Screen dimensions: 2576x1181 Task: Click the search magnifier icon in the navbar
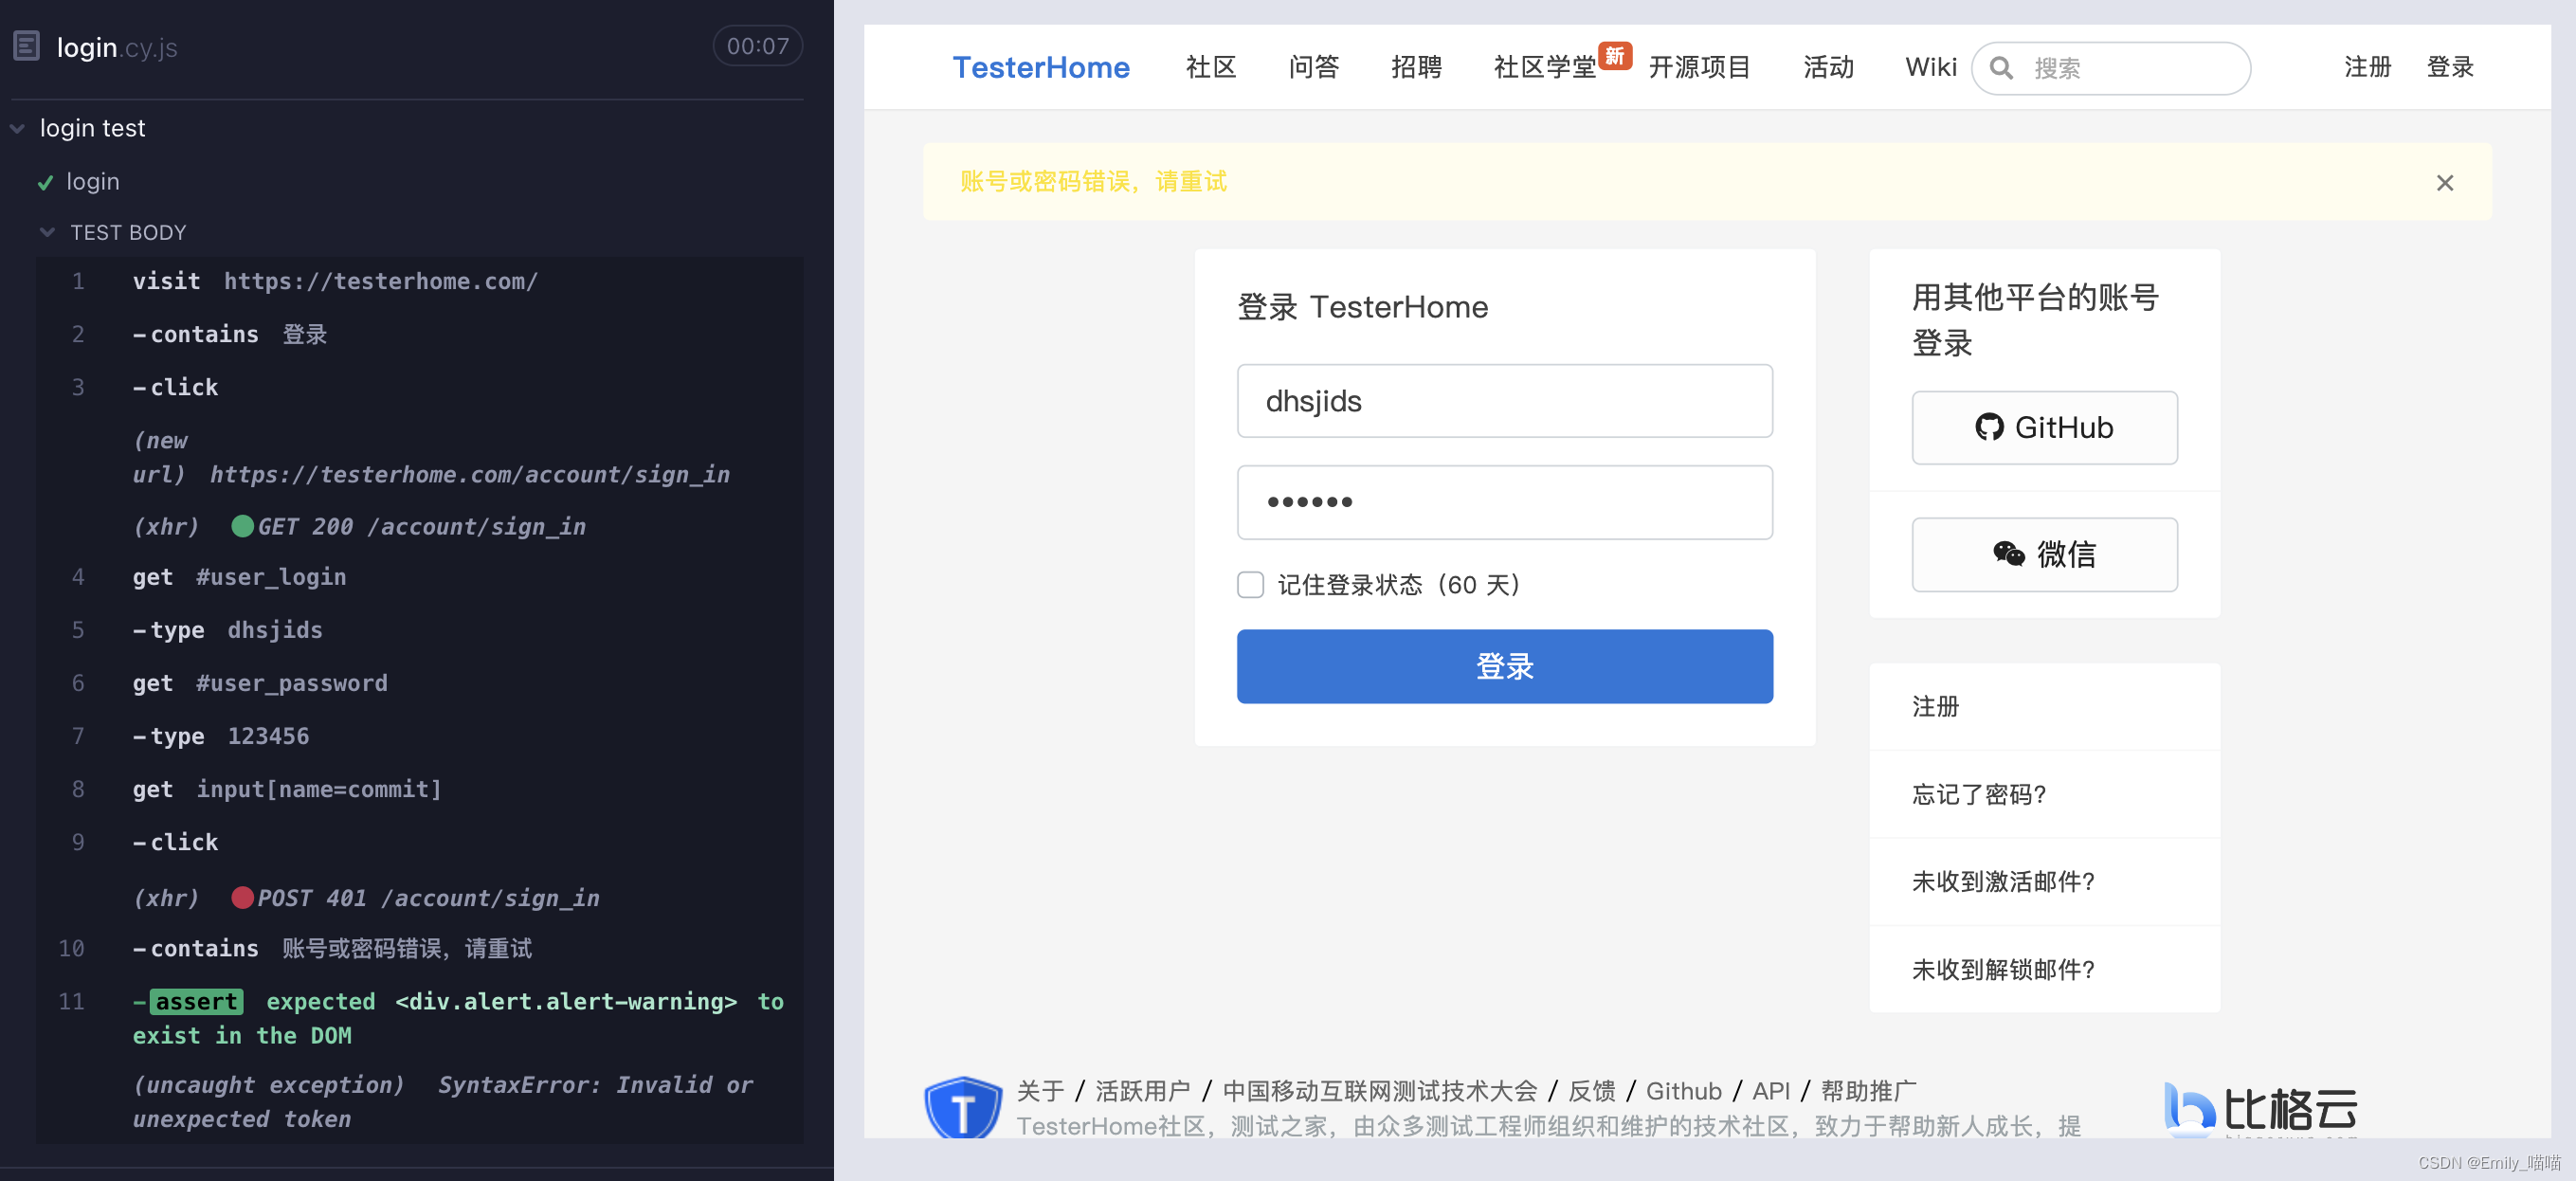click(2001, 68)
